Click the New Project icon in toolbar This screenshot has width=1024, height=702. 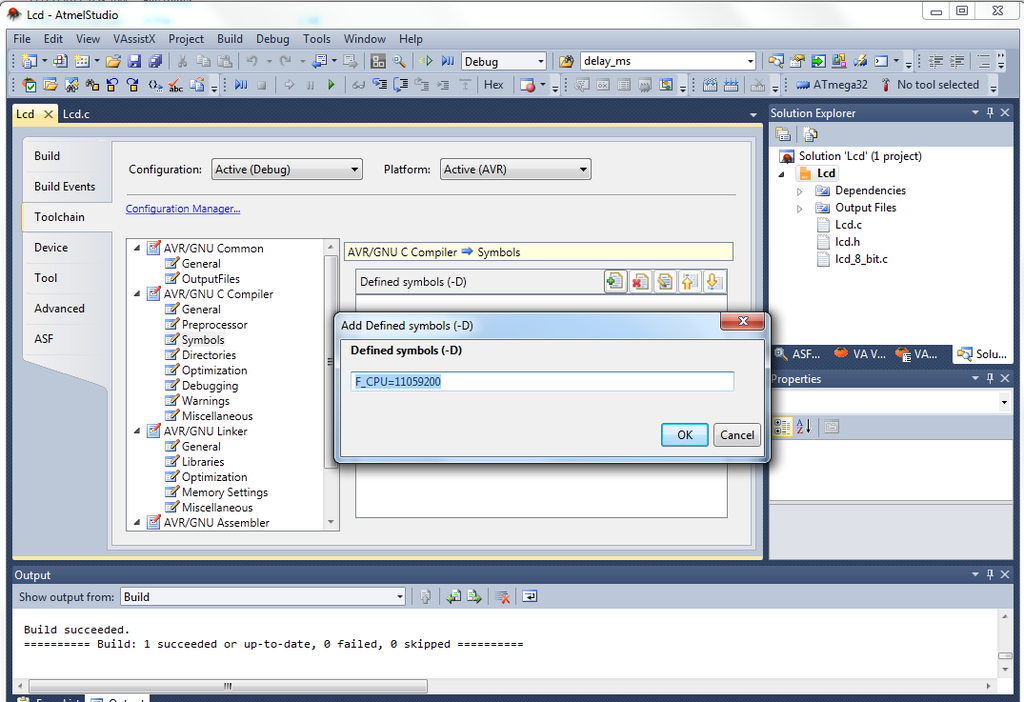[x=29, y=61]
